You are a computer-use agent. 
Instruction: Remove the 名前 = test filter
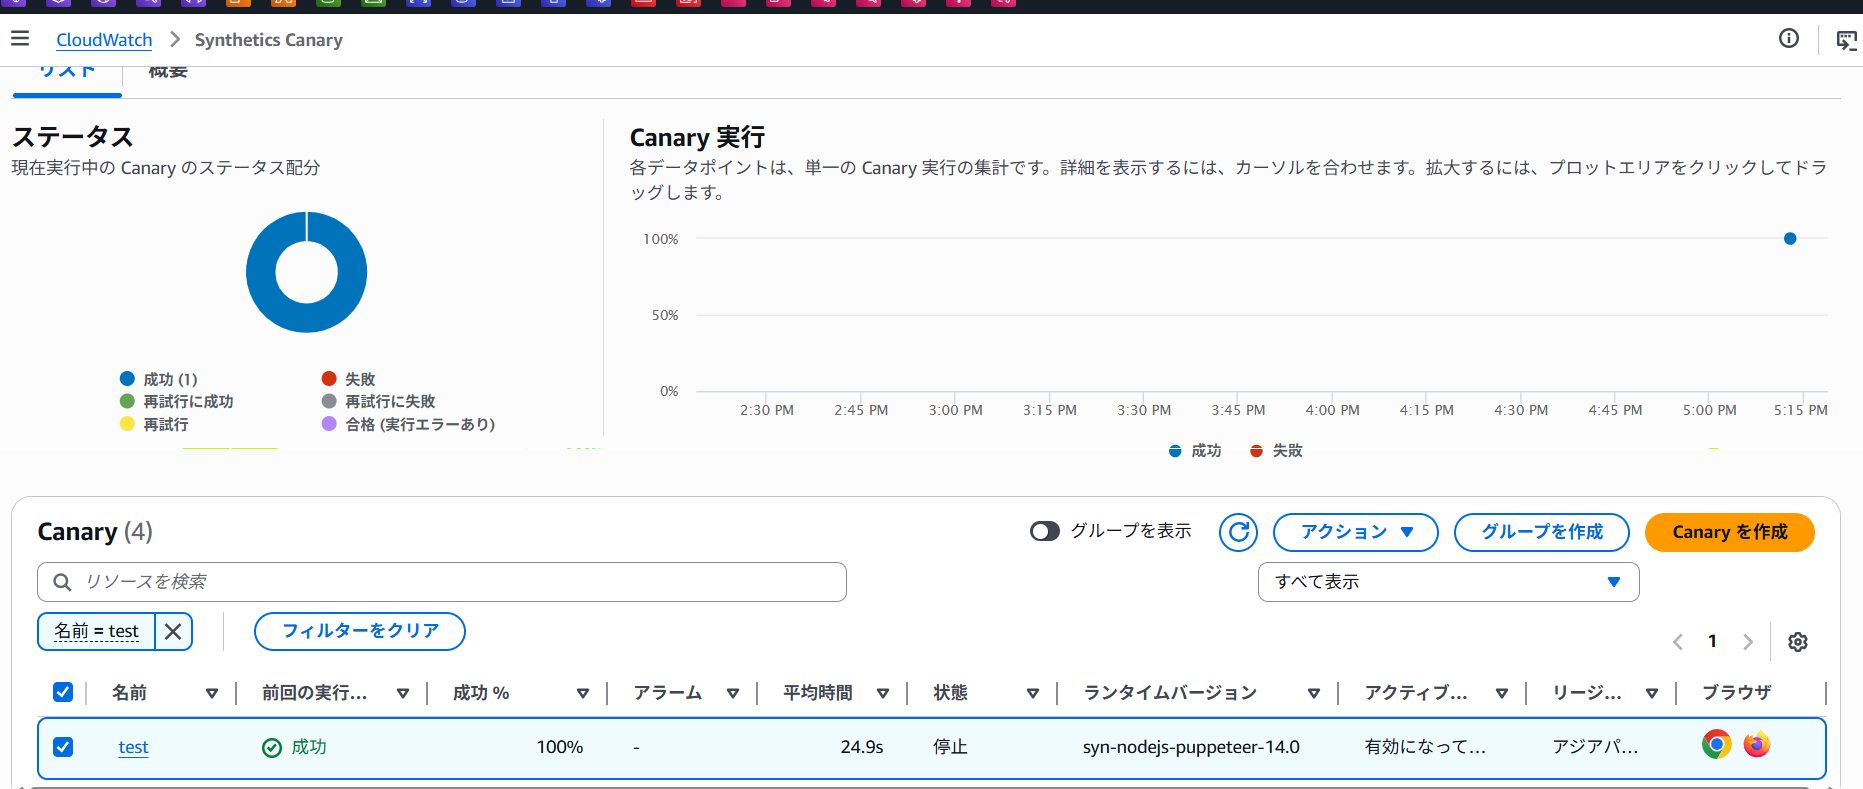[x=173, y=631]
